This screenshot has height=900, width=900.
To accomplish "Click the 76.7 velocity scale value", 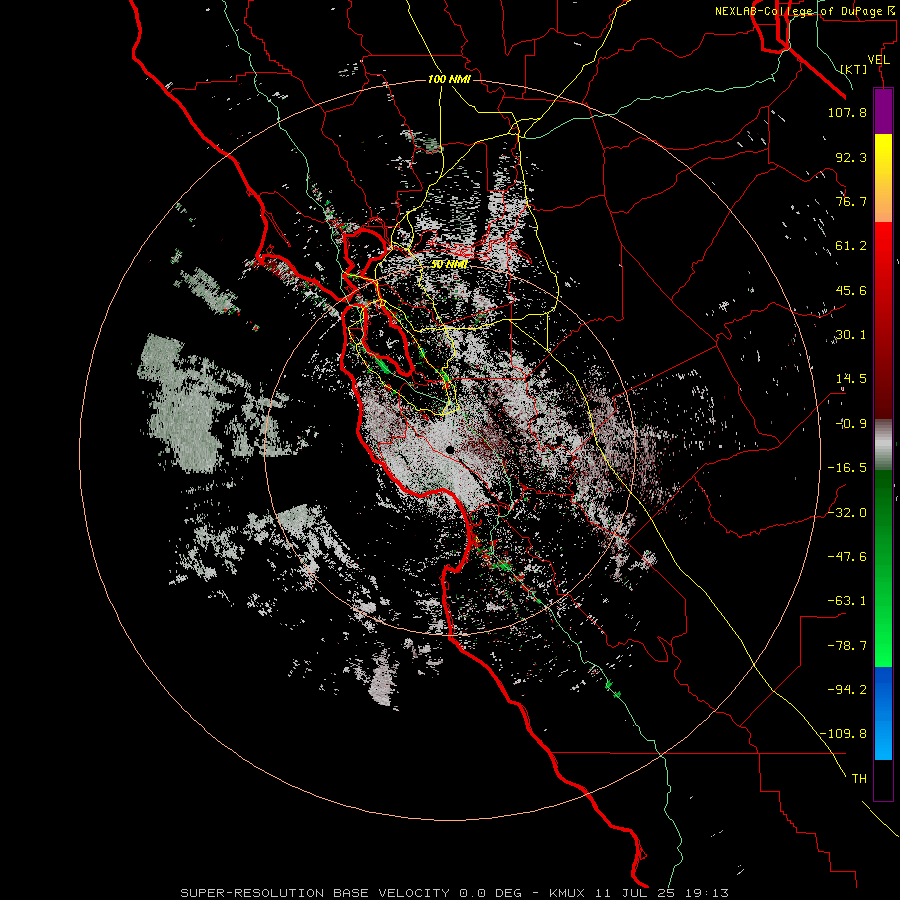I will pos(851,201).
